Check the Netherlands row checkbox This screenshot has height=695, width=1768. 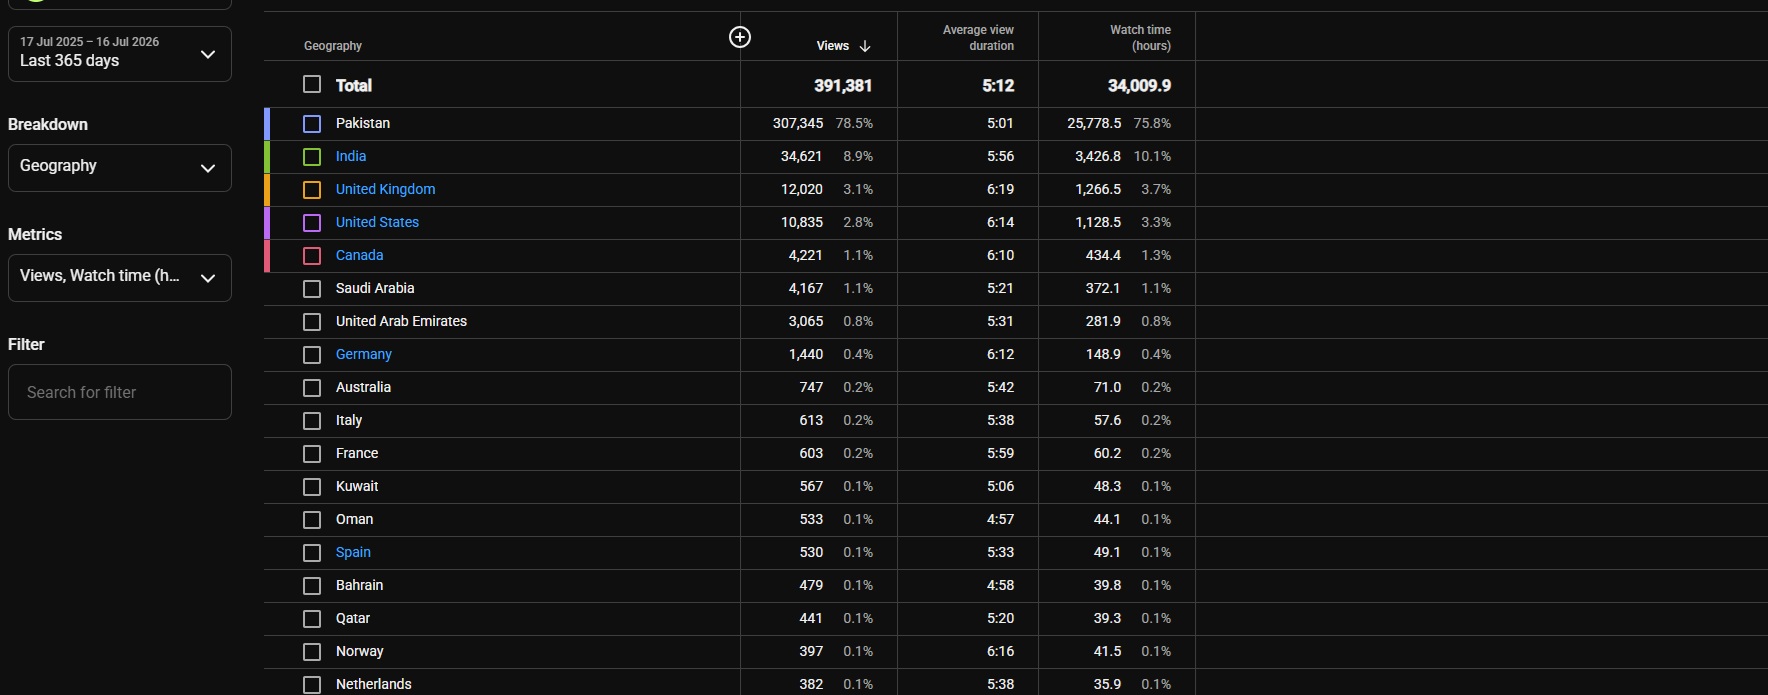(312, 685)
